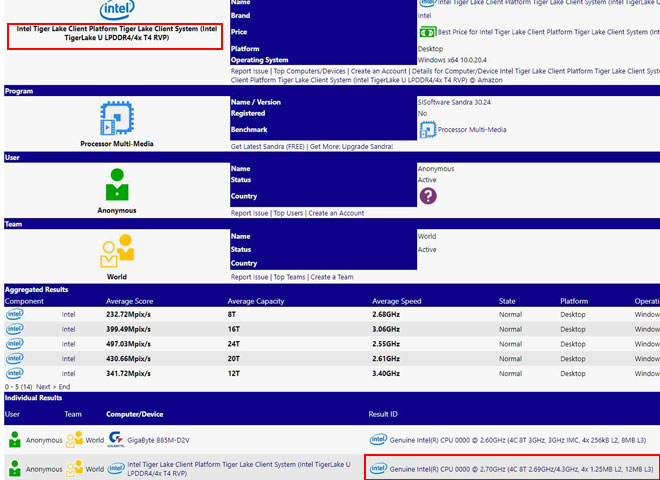Open Create an Account link beside Top Users
The height and width of the screenshot is (480, 660).
click(x=336, y=213)
